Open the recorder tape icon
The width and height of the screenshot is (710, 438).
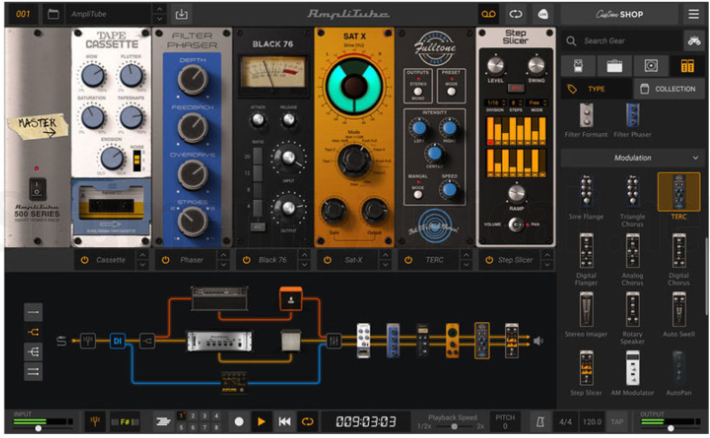488,14
